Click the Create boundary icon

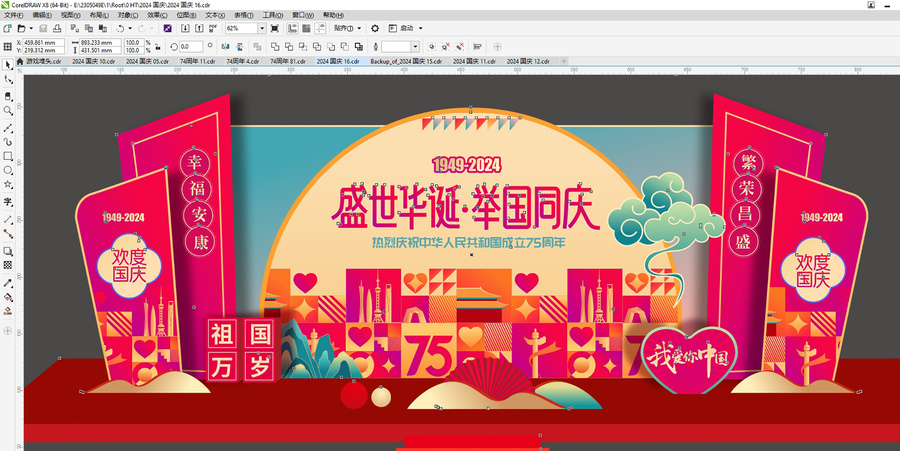pos(359,46)
